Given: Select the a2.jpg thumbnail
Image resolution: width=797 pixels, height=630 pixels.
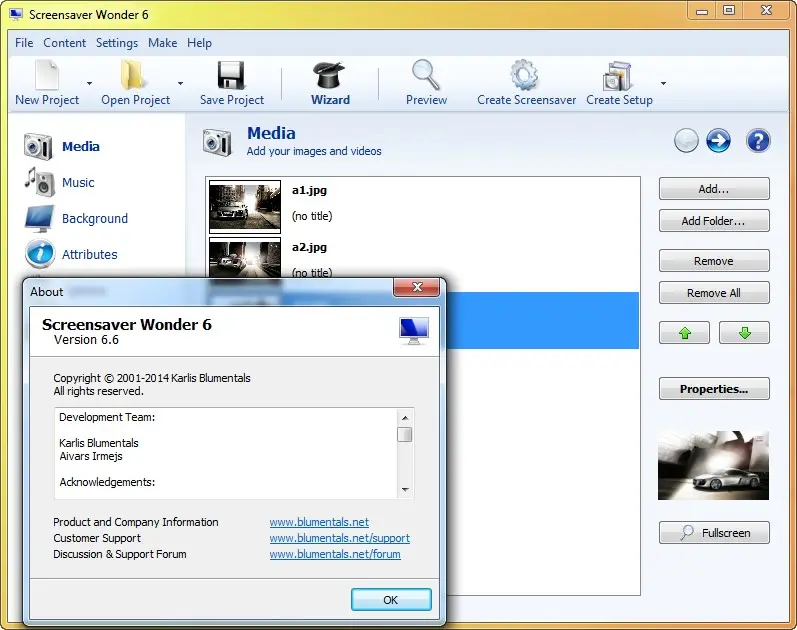Looking at the screenshot, I should (x=245, y=258).
